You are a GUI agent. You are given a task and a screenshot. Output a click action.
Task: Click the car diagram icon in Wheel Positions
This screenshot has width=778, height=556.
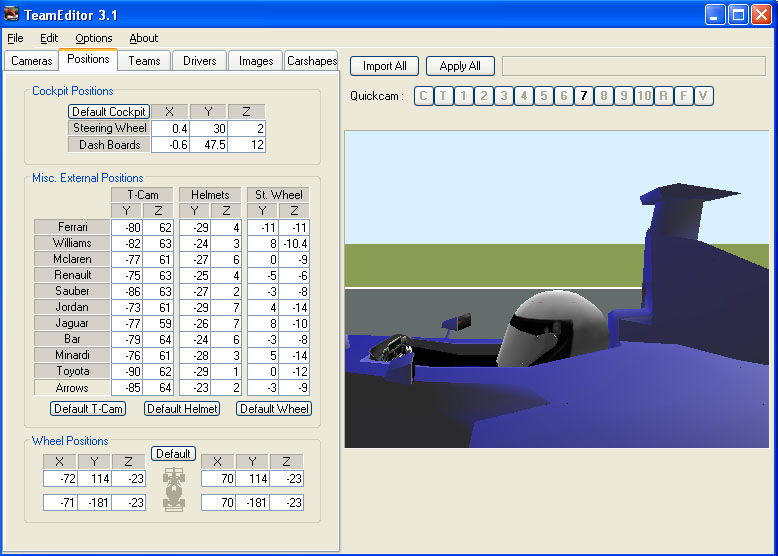pyautogui.click(x=174, y=490)
